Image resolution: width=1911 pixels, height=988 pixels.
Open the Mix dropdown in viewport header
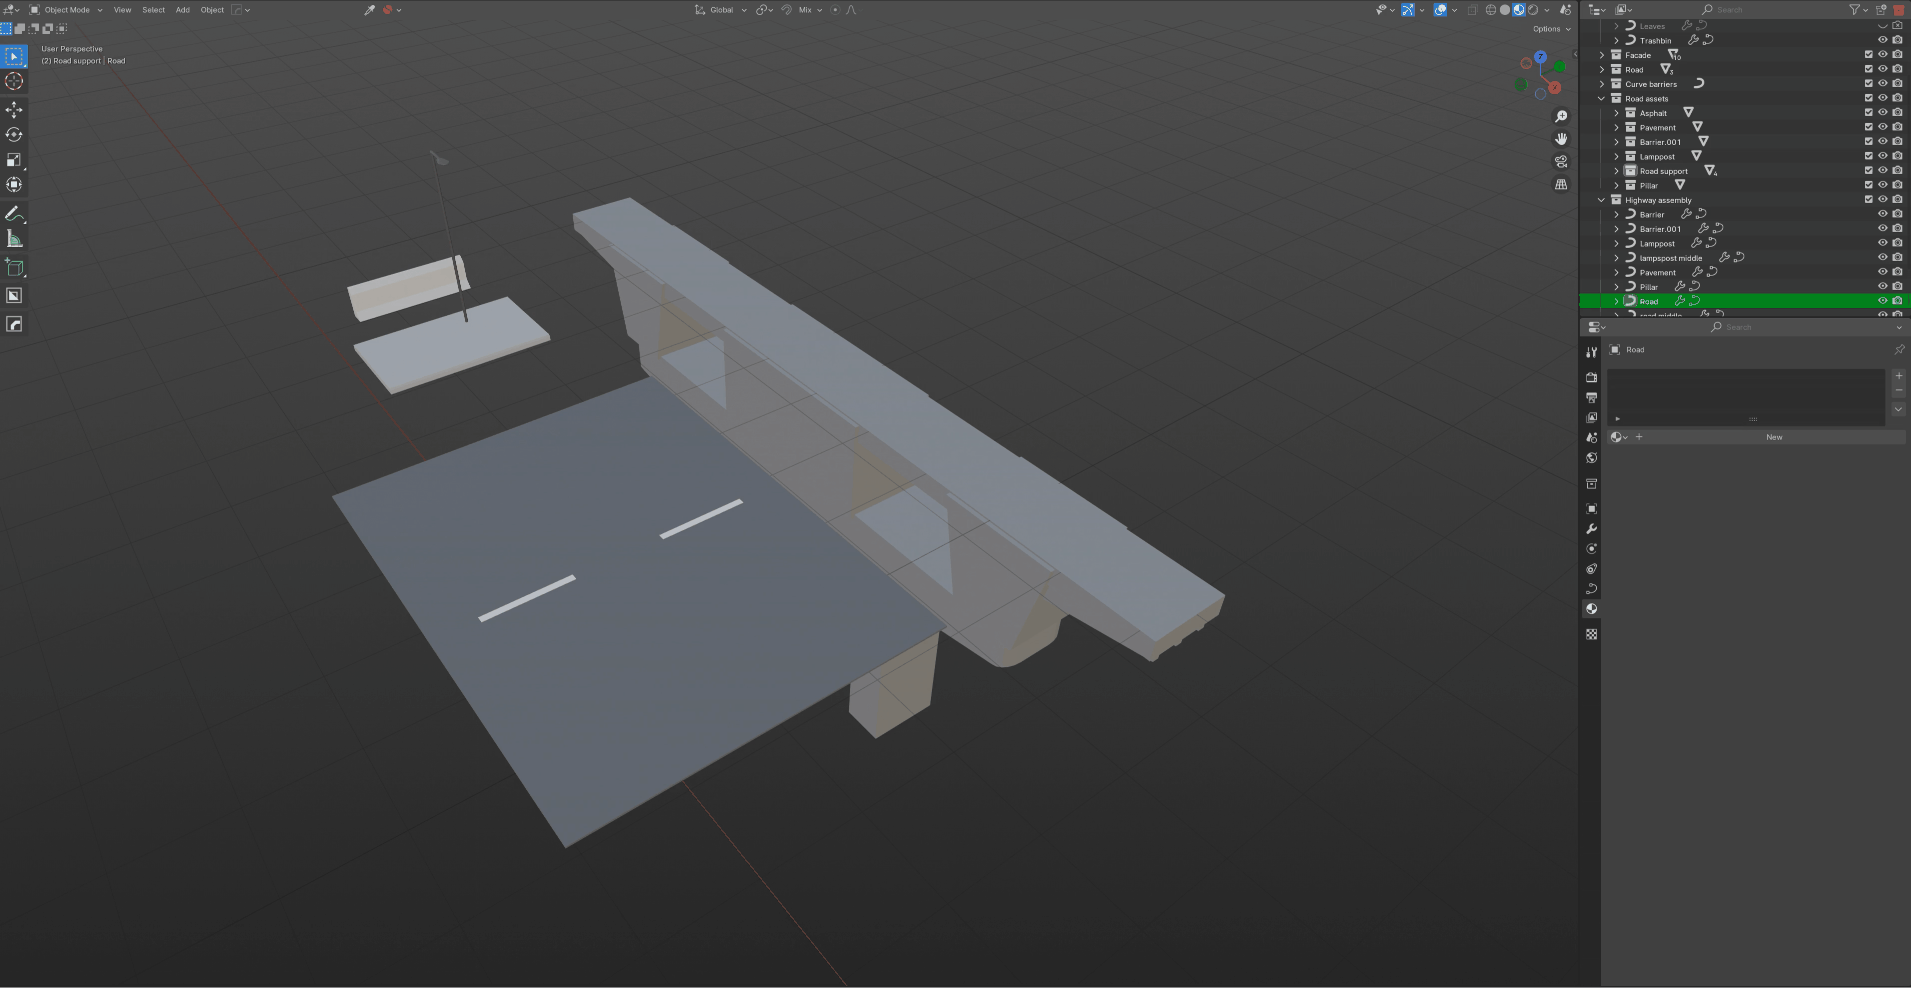(x=810, y=10)
